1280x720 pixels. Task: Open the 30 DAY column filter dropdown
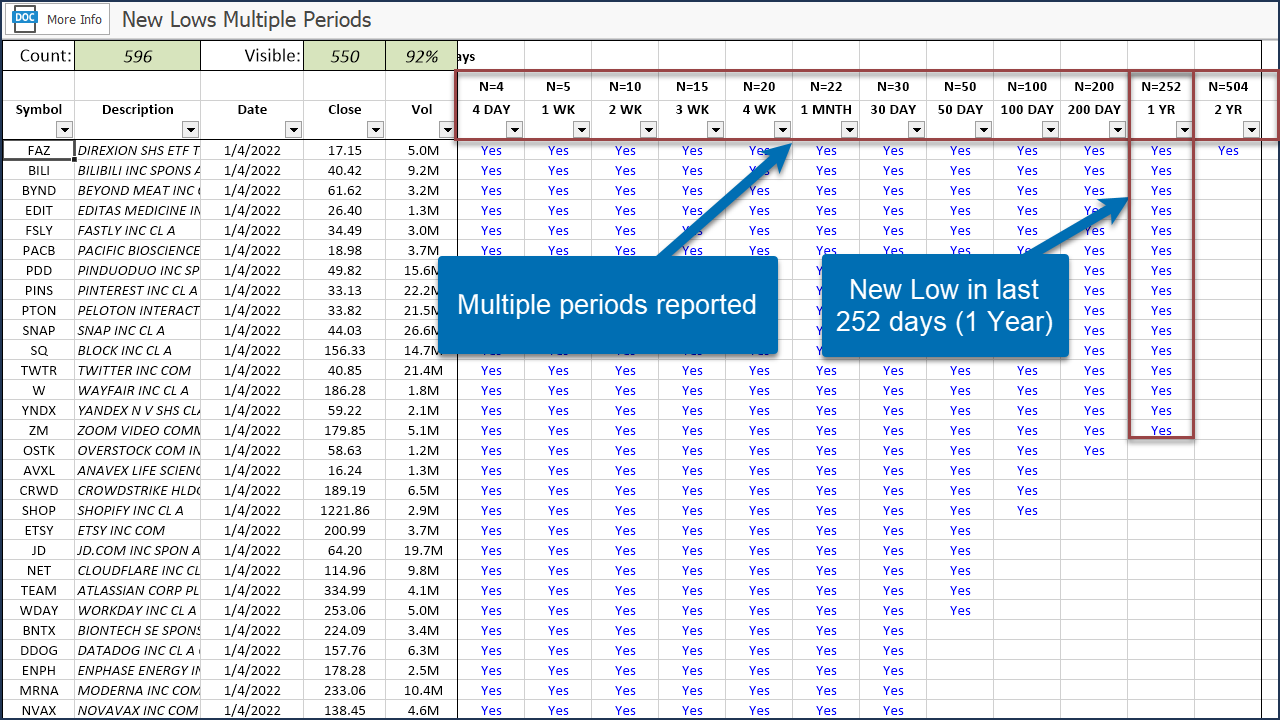click(x=916, y=129)
